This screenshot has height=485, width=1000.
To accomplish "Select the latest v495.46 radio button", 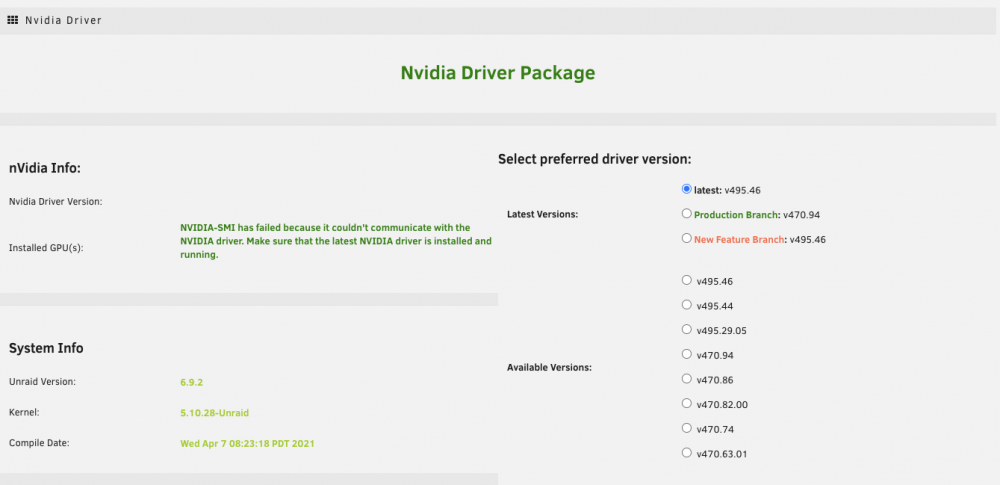I will pyautogui.click(x=686, y=189).
